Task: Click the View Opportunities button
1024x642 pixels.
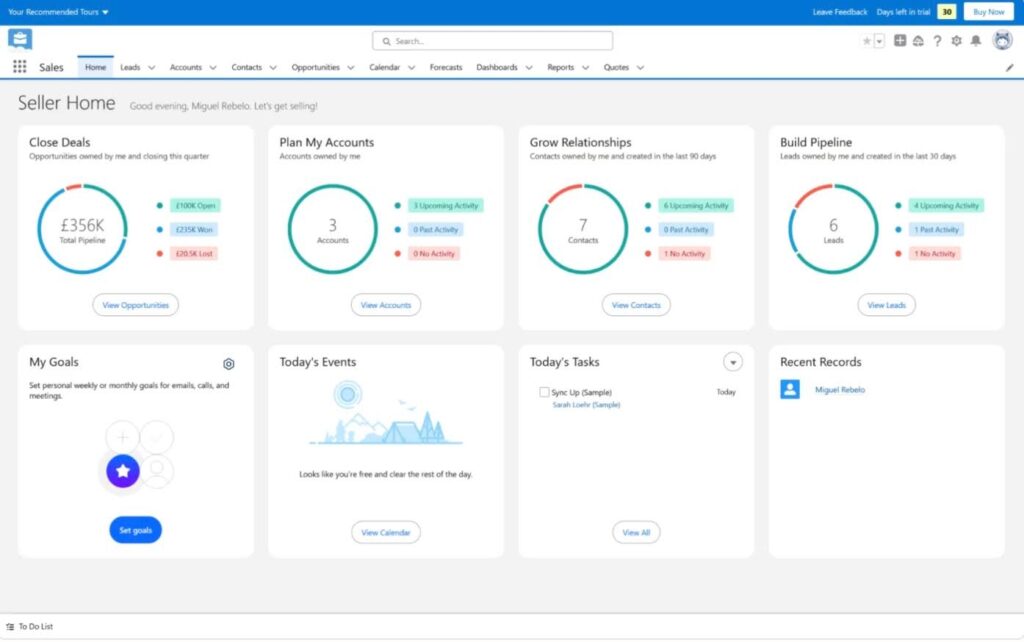Action: 136,305
